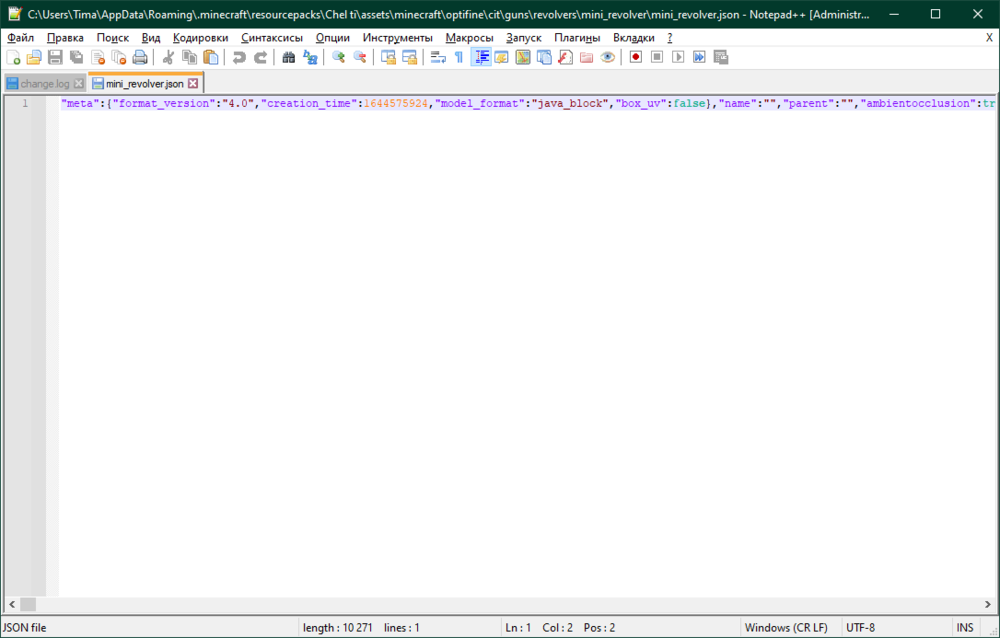Save the current recorded macro icon
Screen dimensions: 1000x638
click(x=721, y=57)
